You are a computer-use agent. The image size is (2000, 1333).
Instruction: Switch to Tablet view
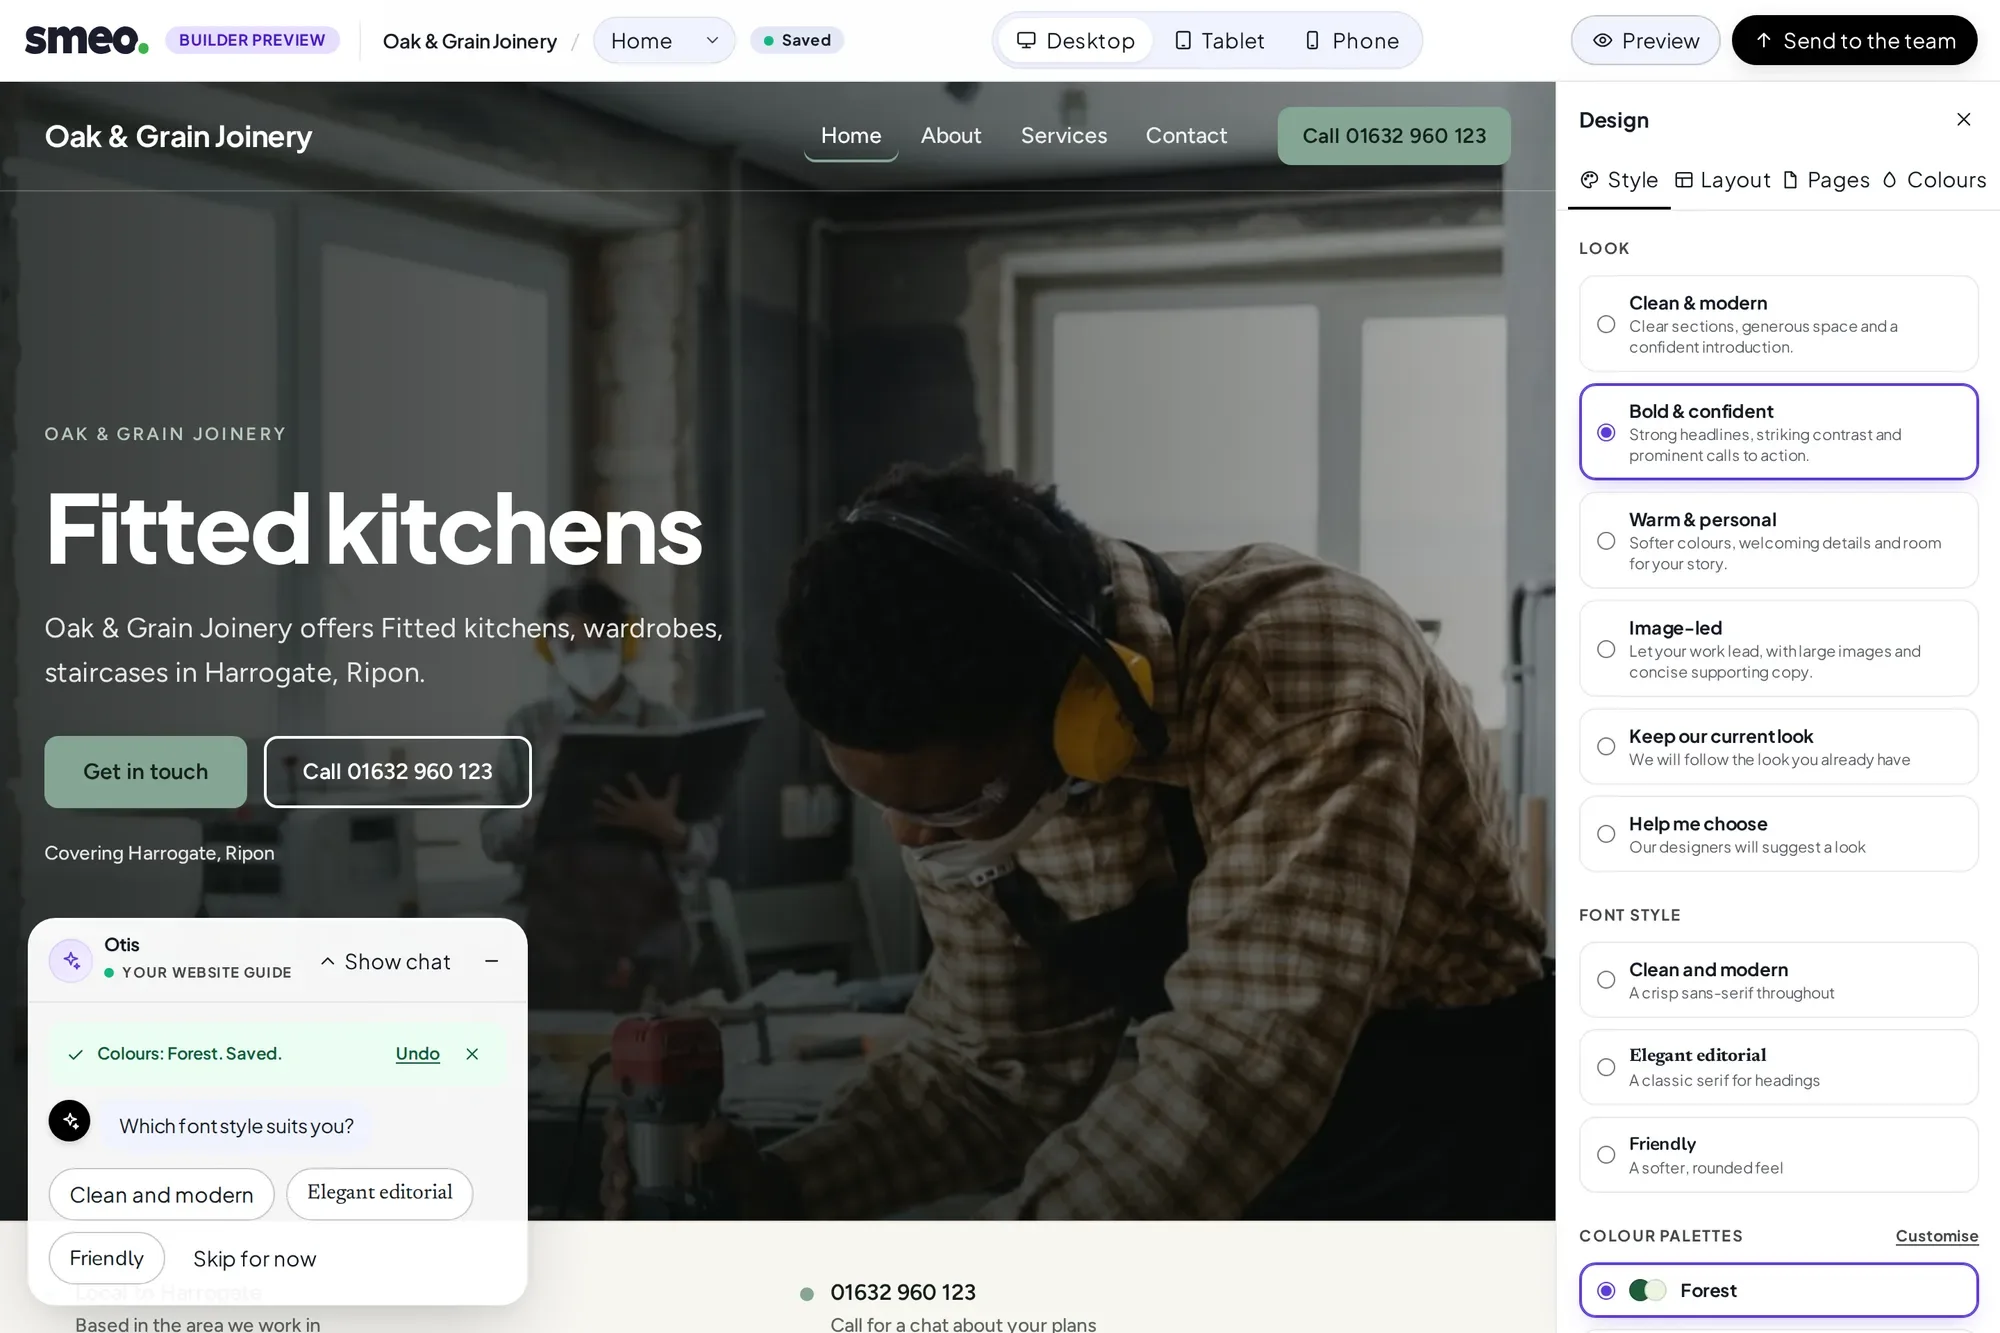tap(1219, 41)
